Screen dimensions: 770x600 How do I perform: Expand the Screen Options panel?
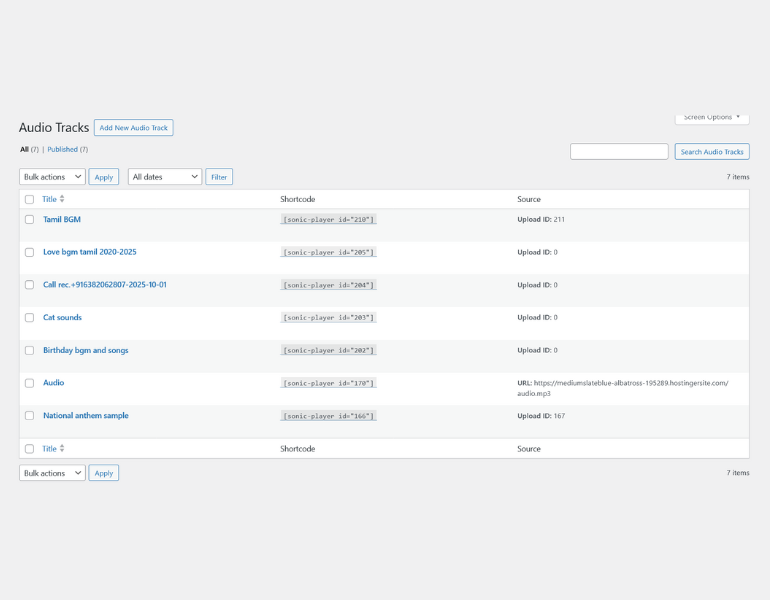[712, 117]
